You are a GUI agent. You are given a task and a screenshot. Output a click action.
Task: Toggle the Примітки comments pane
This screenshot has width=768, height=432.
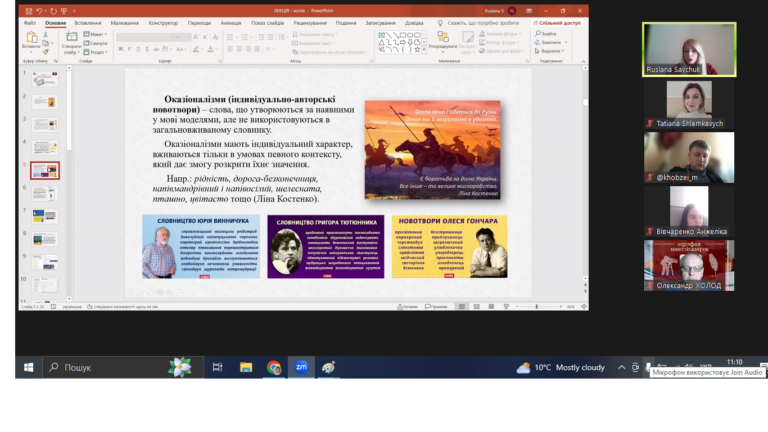[x=436, y=307]
